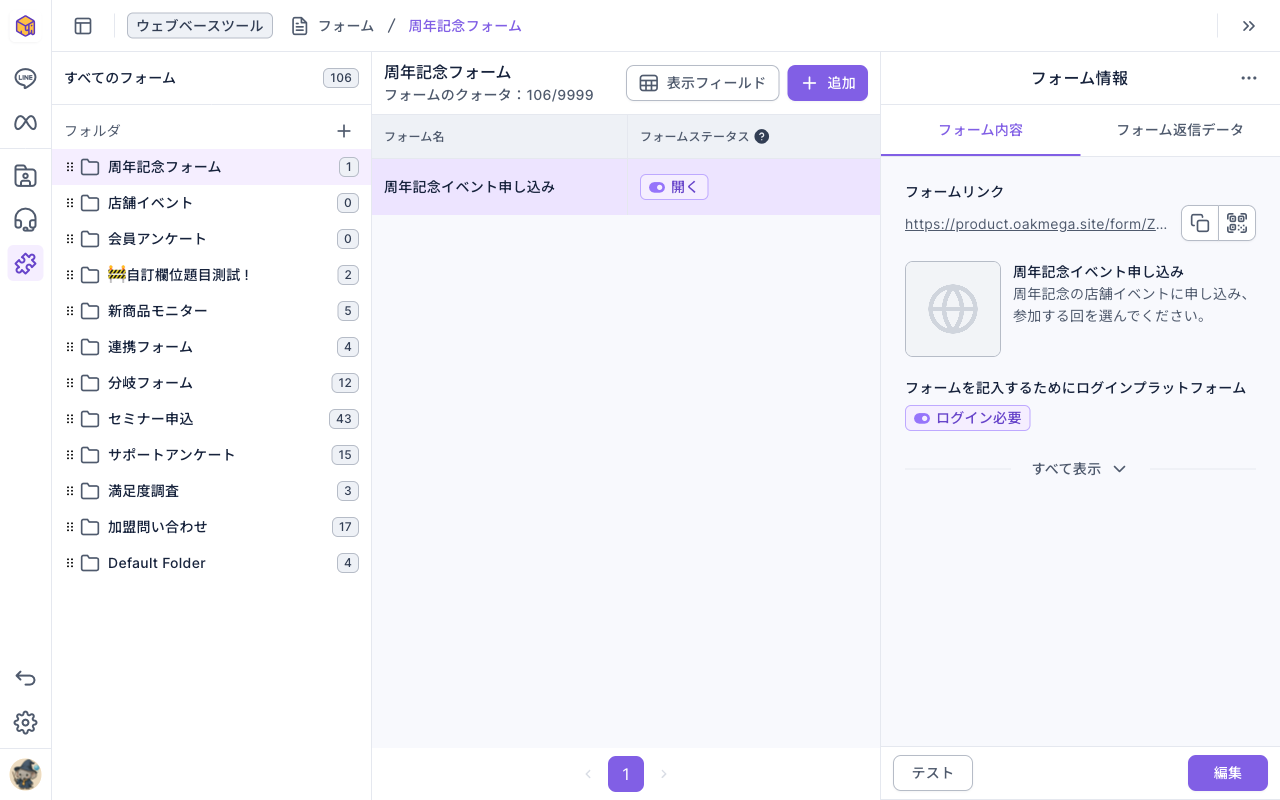The height and width of the screenshot is (800, 1280).
Task: Toggle the sidebar panel layout icon
Action: click(83, 26)
